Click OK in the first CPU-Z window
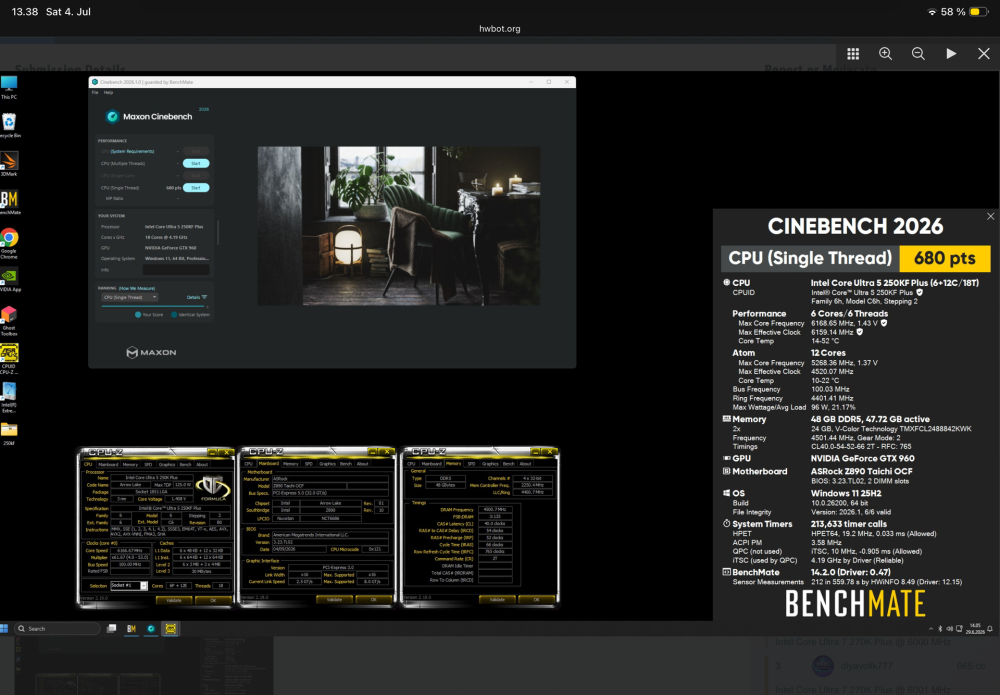Screen dimensions: 1000x695 click(x=213, y=600)
